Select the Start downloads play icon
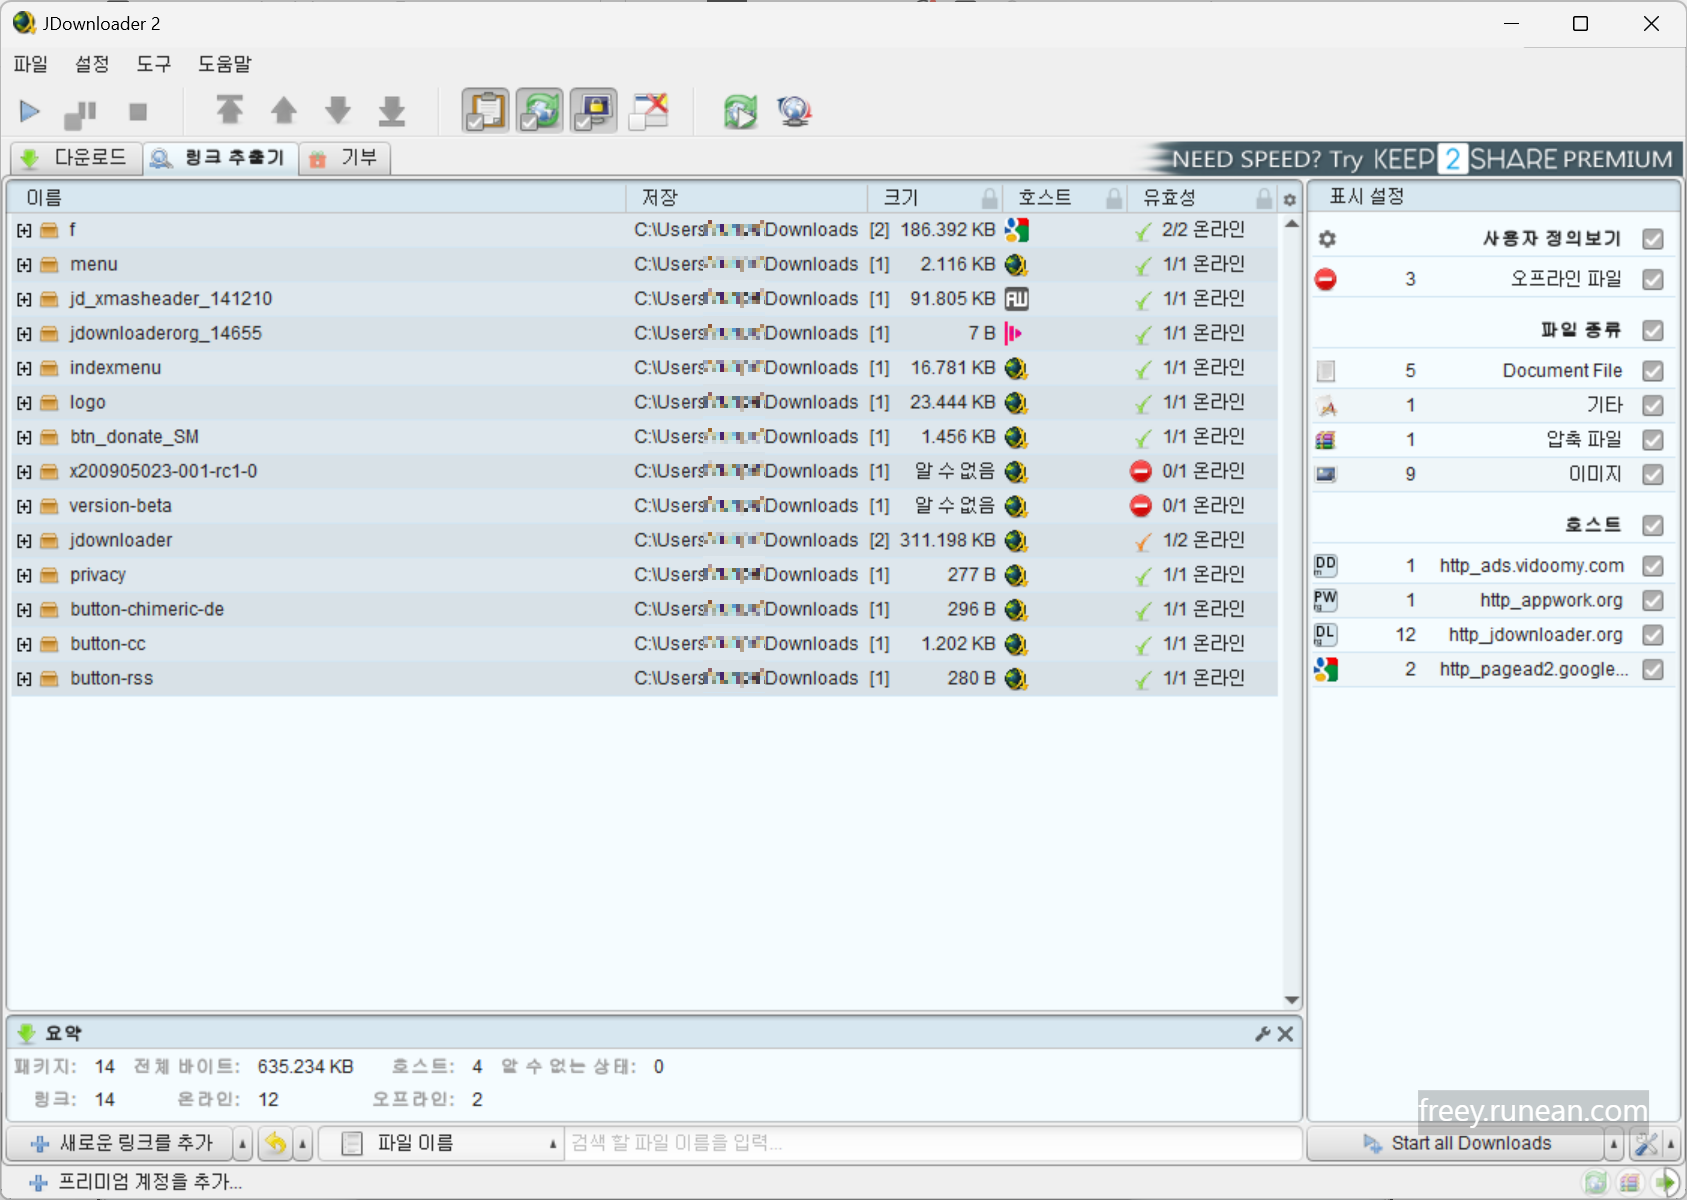This screenshot has height=1200, width=1687. coord(29,111)
